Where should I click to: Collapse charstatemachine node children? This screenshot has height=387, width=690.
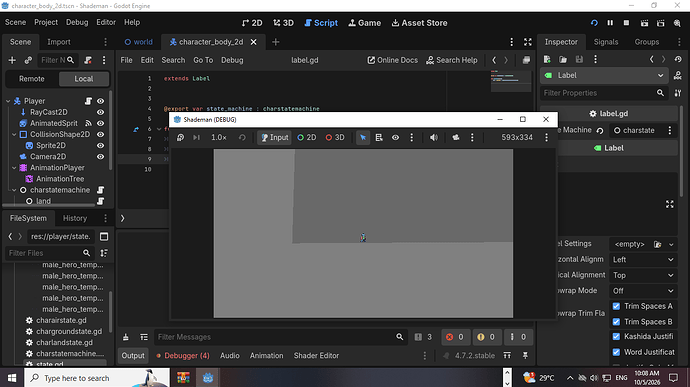pyautogui.click(x=14, y=190)
